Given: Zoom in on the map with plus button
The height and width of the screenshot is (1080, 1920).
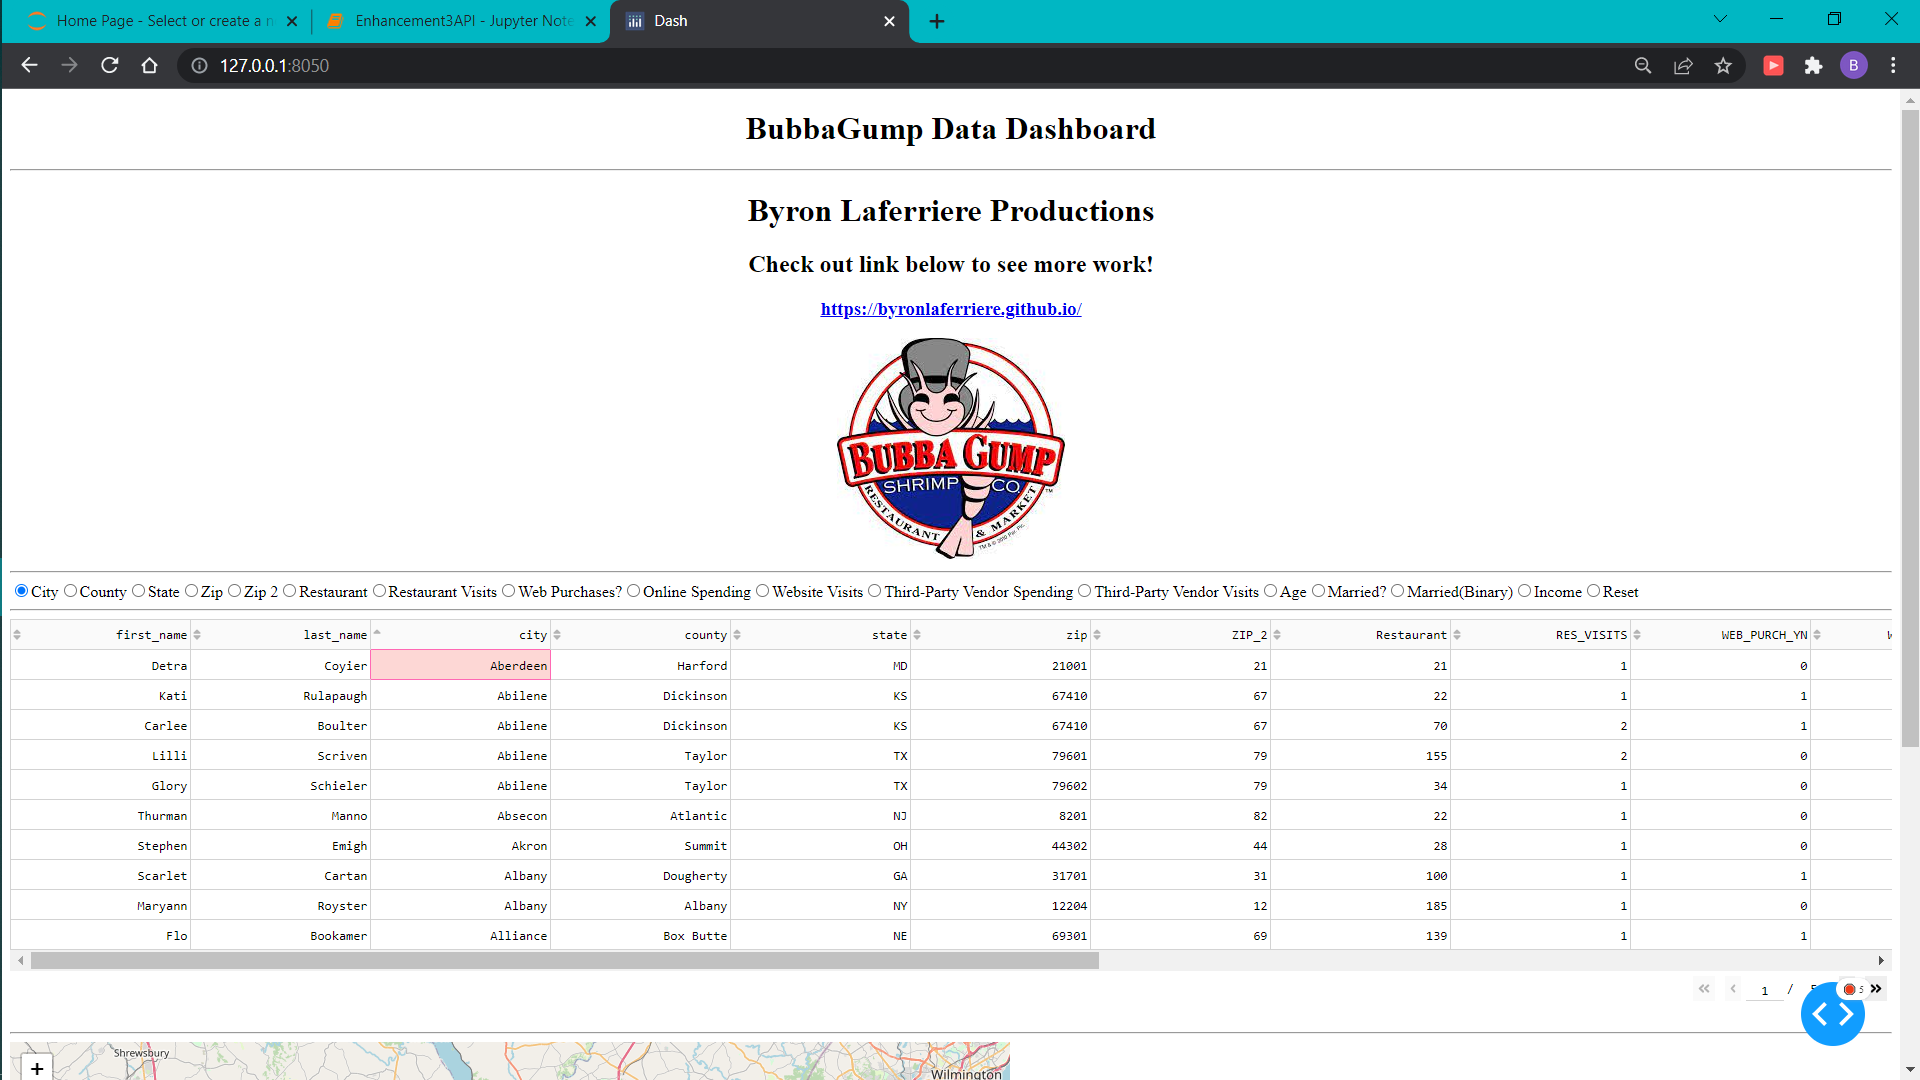Looking at the screenshot, I should click(37, 1067).
